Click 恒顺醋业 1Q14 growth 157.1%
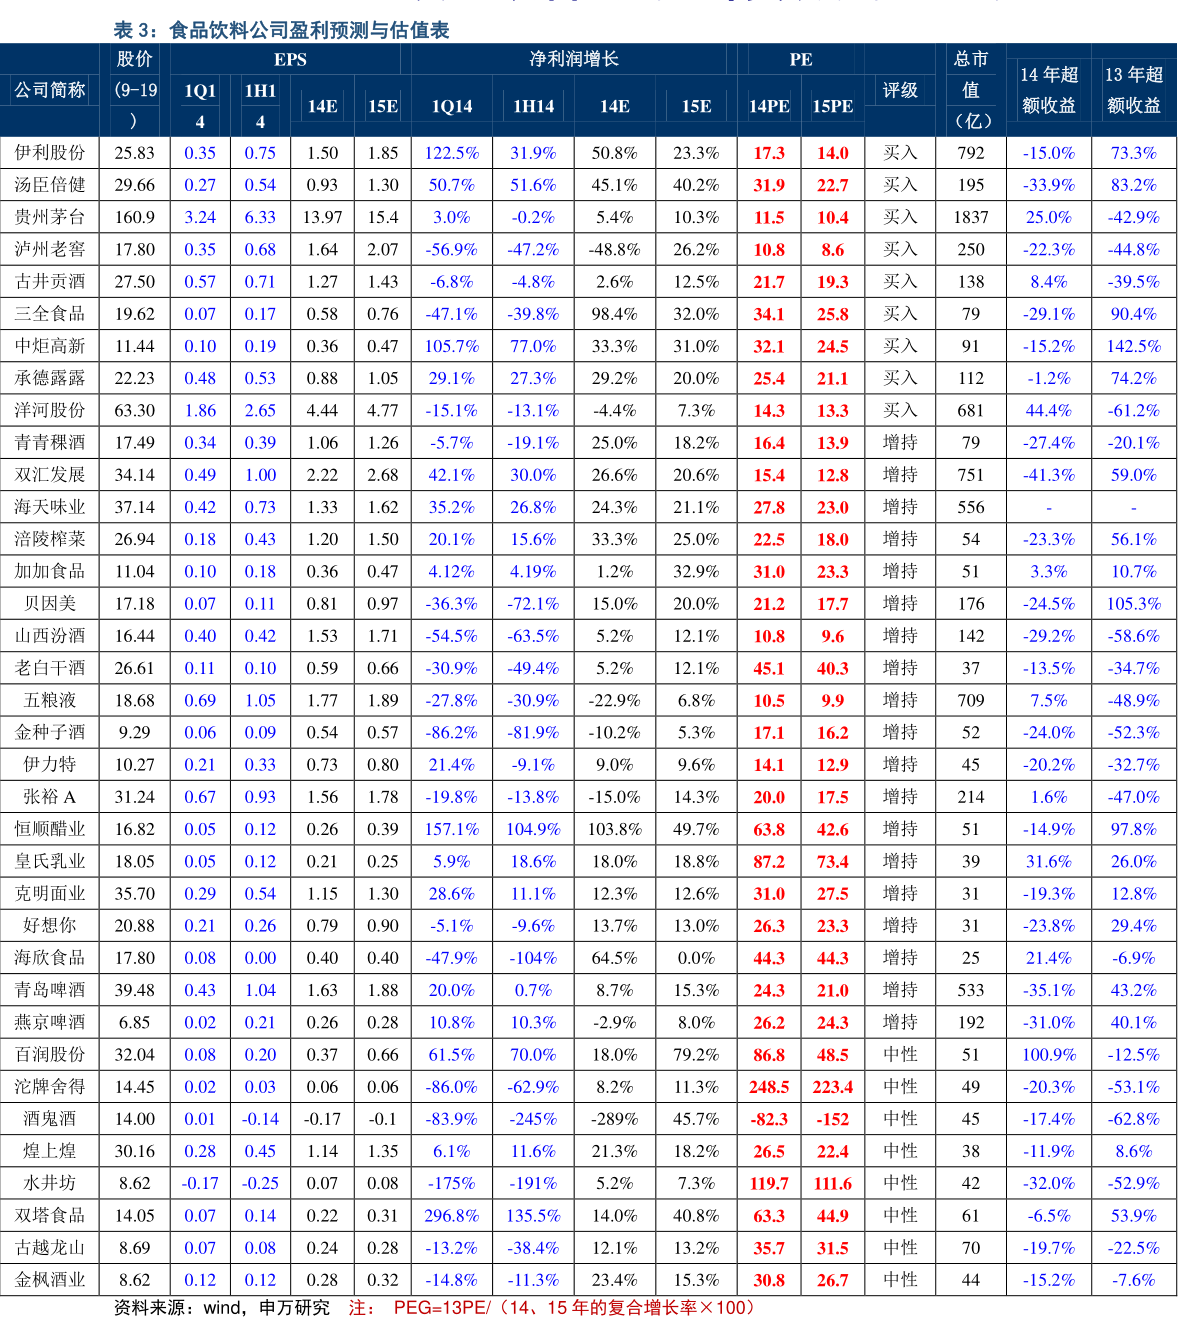 [452, 829]
